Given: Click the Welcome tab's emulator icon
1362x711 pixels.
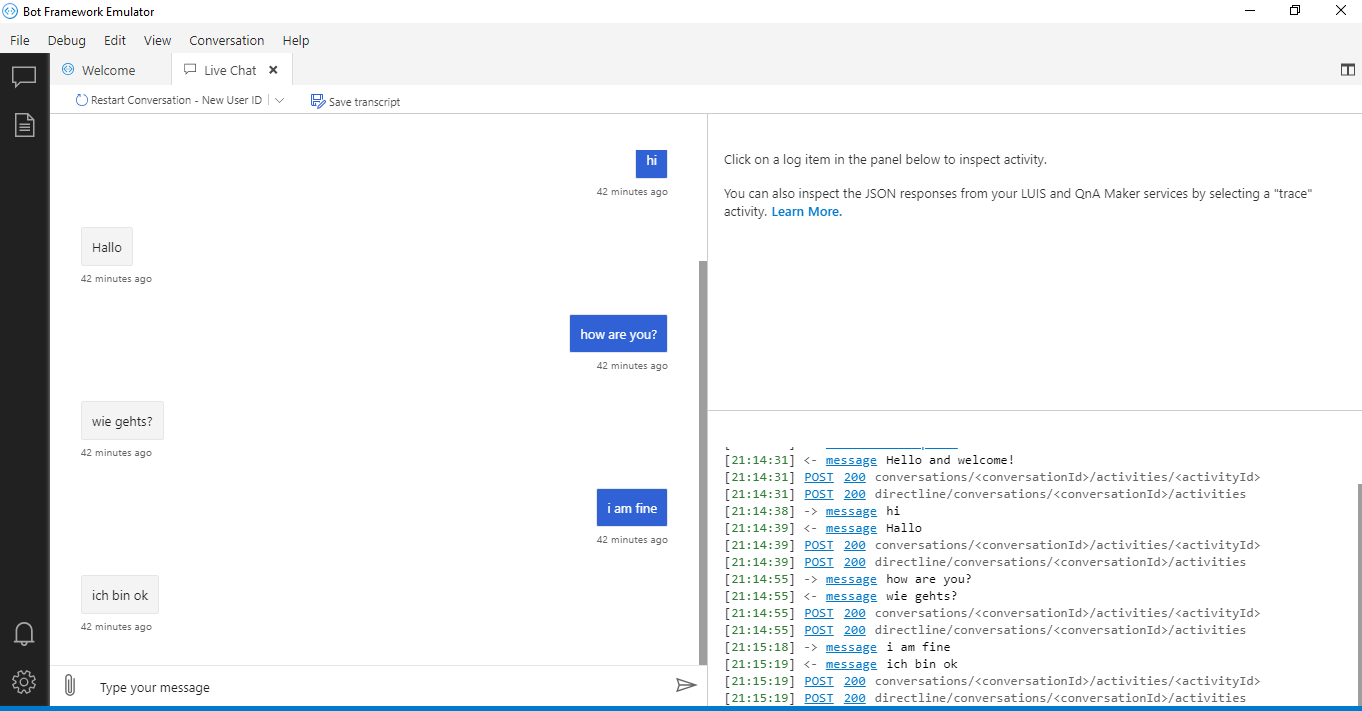Looking at the screenshot, I should [68, 70].
